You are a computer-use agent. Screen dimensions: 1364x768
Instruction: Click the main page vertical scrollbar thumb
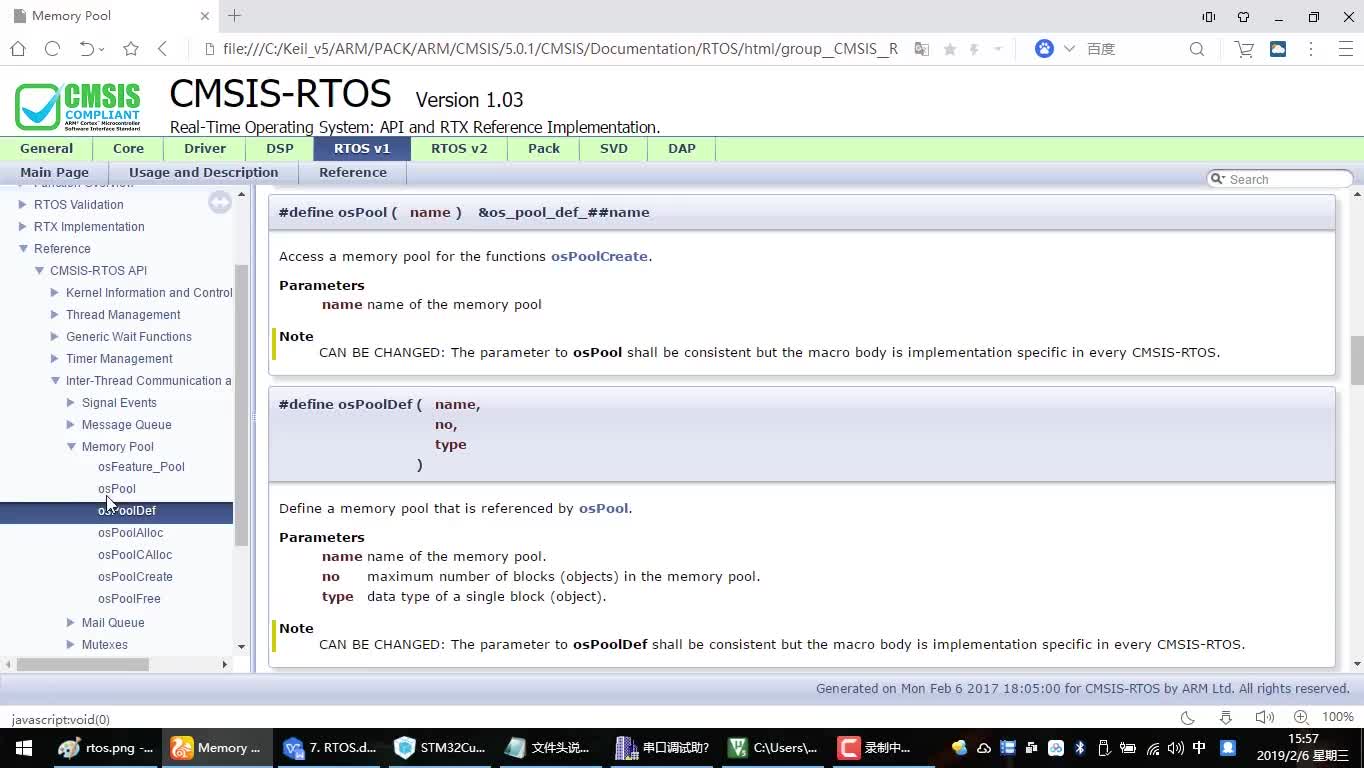[1357, 360]
